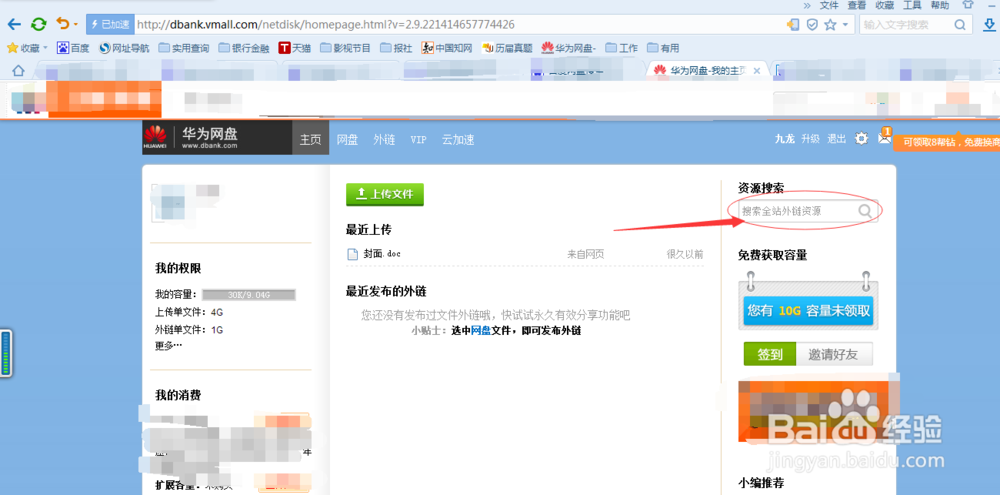Click the left-edge floating accelerator widget
The height and width of the screenshot is (495, 1000).
pos(6,353)
